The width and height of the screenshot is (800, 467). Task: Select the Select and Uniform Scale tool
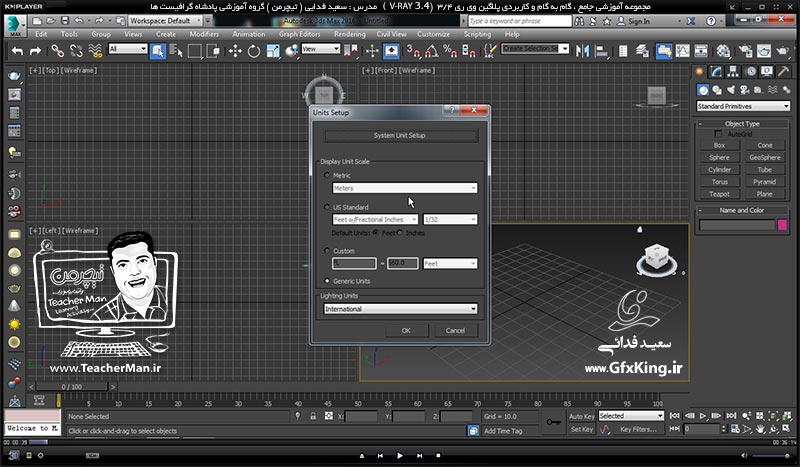(x=273, y=51)
